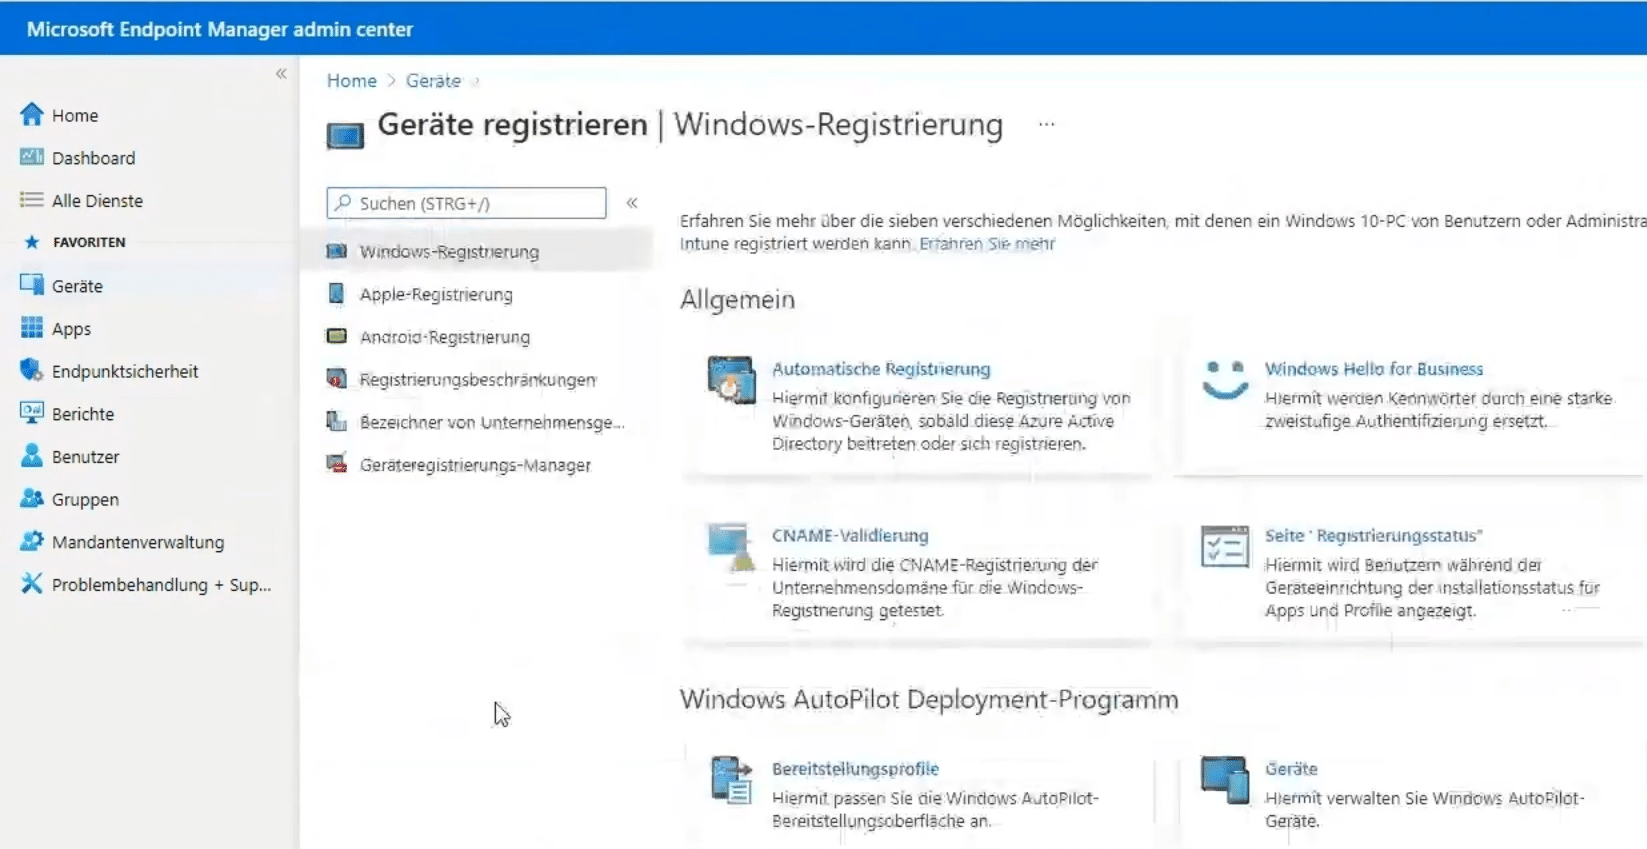Click the Windows-Registrierung menu icon
The height and width of the screenshot is (849, 1647).
tap(337, 251)
